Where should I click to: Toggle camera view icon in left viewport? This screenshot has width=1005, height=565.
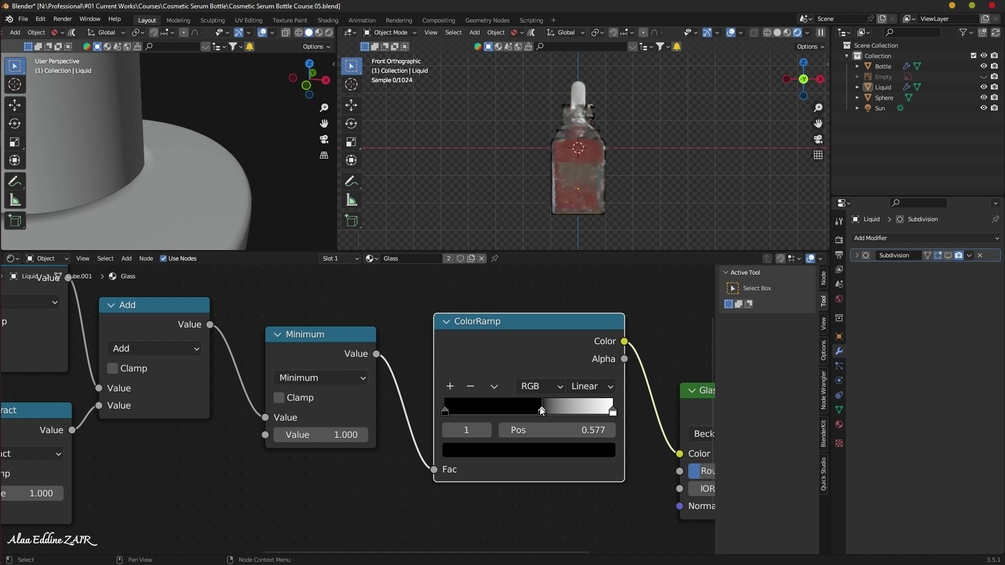tap(324, 139)
